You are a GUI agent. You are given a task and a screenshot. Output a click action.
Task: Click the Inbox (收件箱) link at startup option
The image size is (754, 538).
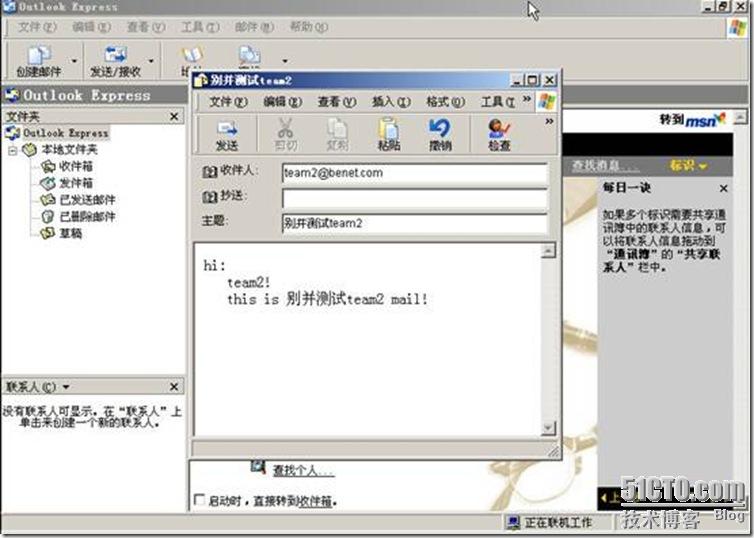click(x=315, y=501)
